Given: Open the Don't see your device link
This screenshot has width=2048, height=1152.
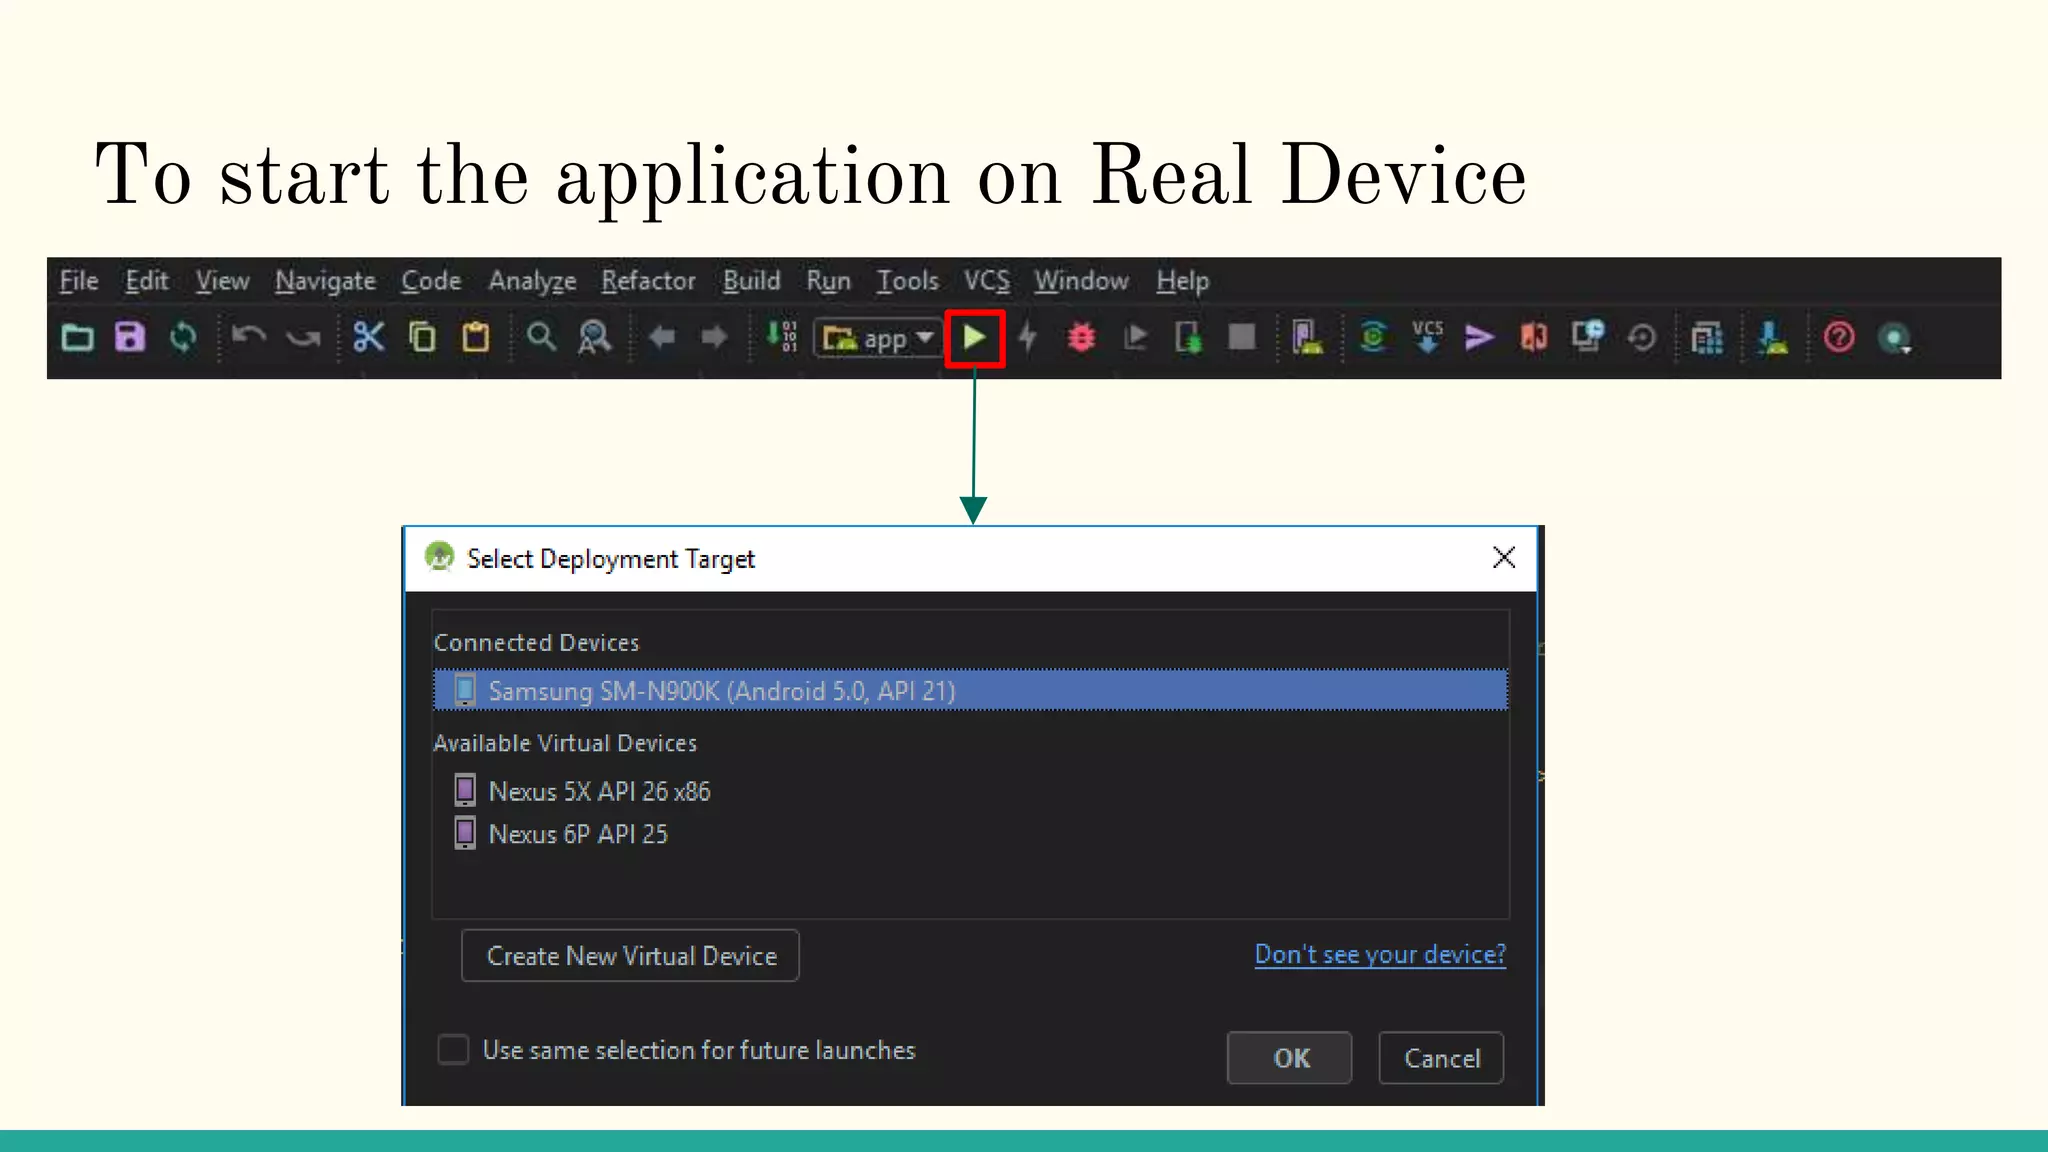Looking at the screenshot, I should 1380,955.
